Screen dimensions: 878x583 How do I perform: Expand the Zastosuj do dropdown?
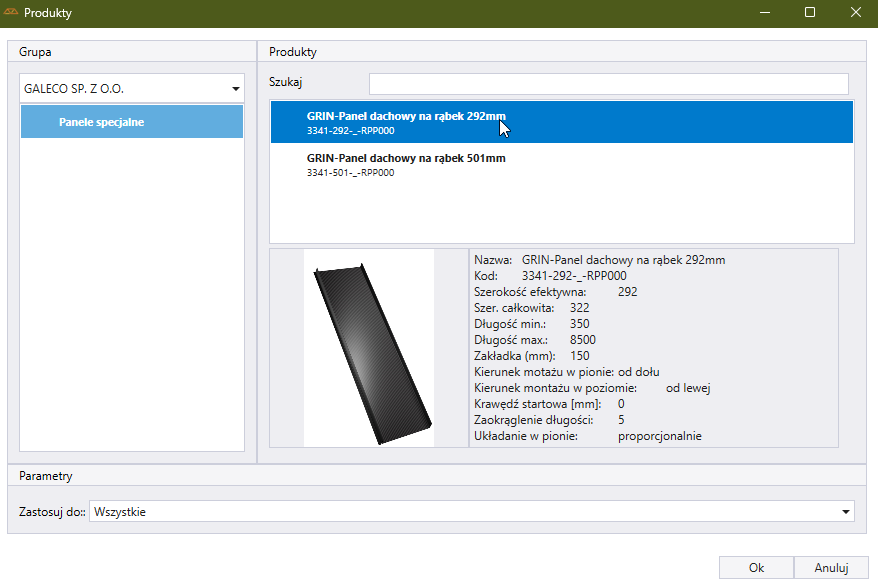click(x=845, y=512)
